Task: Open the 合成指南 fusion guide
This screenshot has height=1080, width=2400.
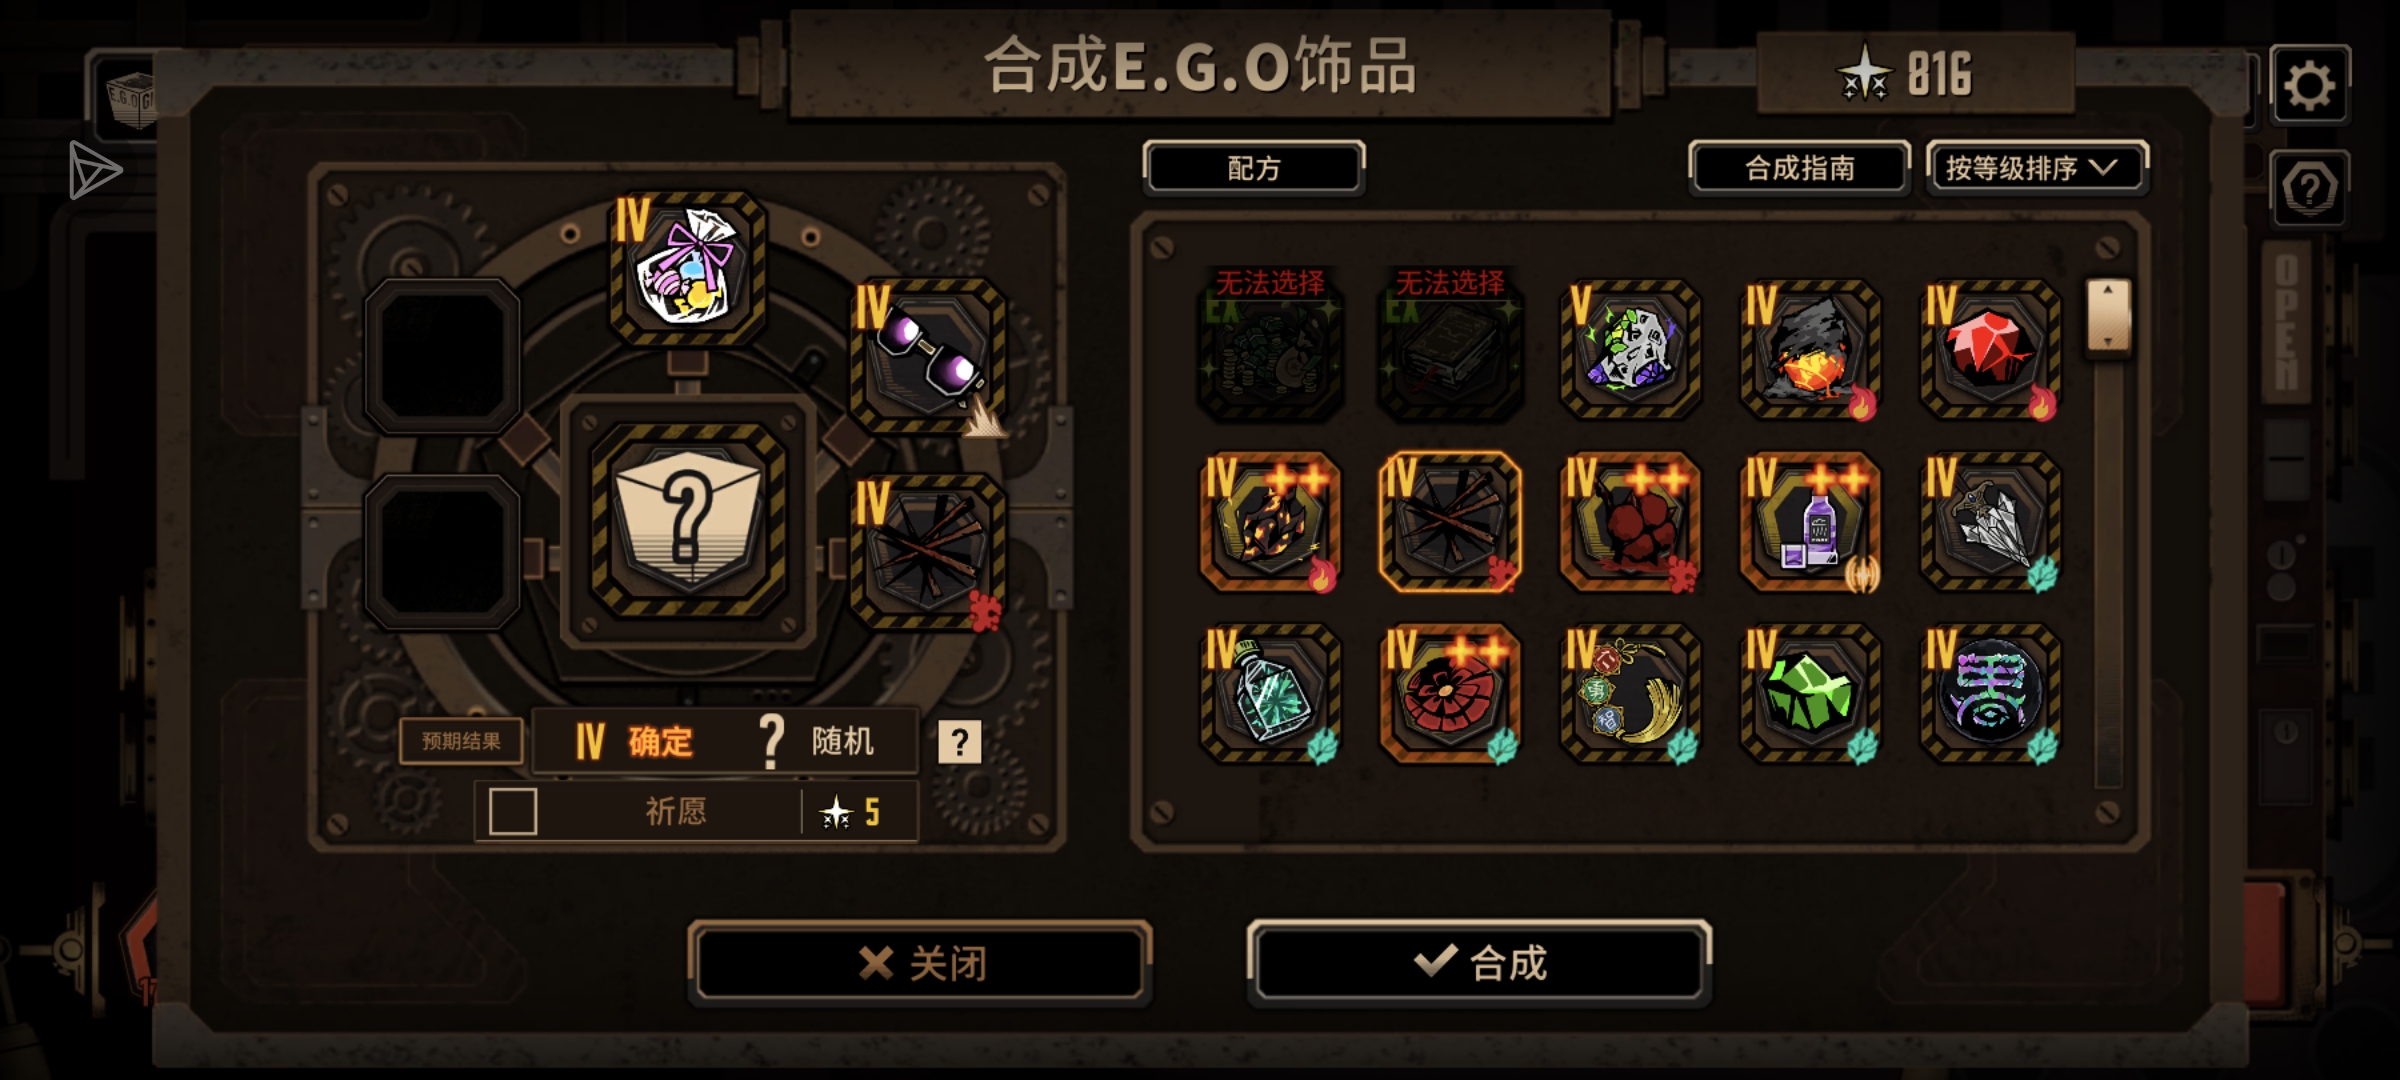Action: click(x=1799, y=168)
